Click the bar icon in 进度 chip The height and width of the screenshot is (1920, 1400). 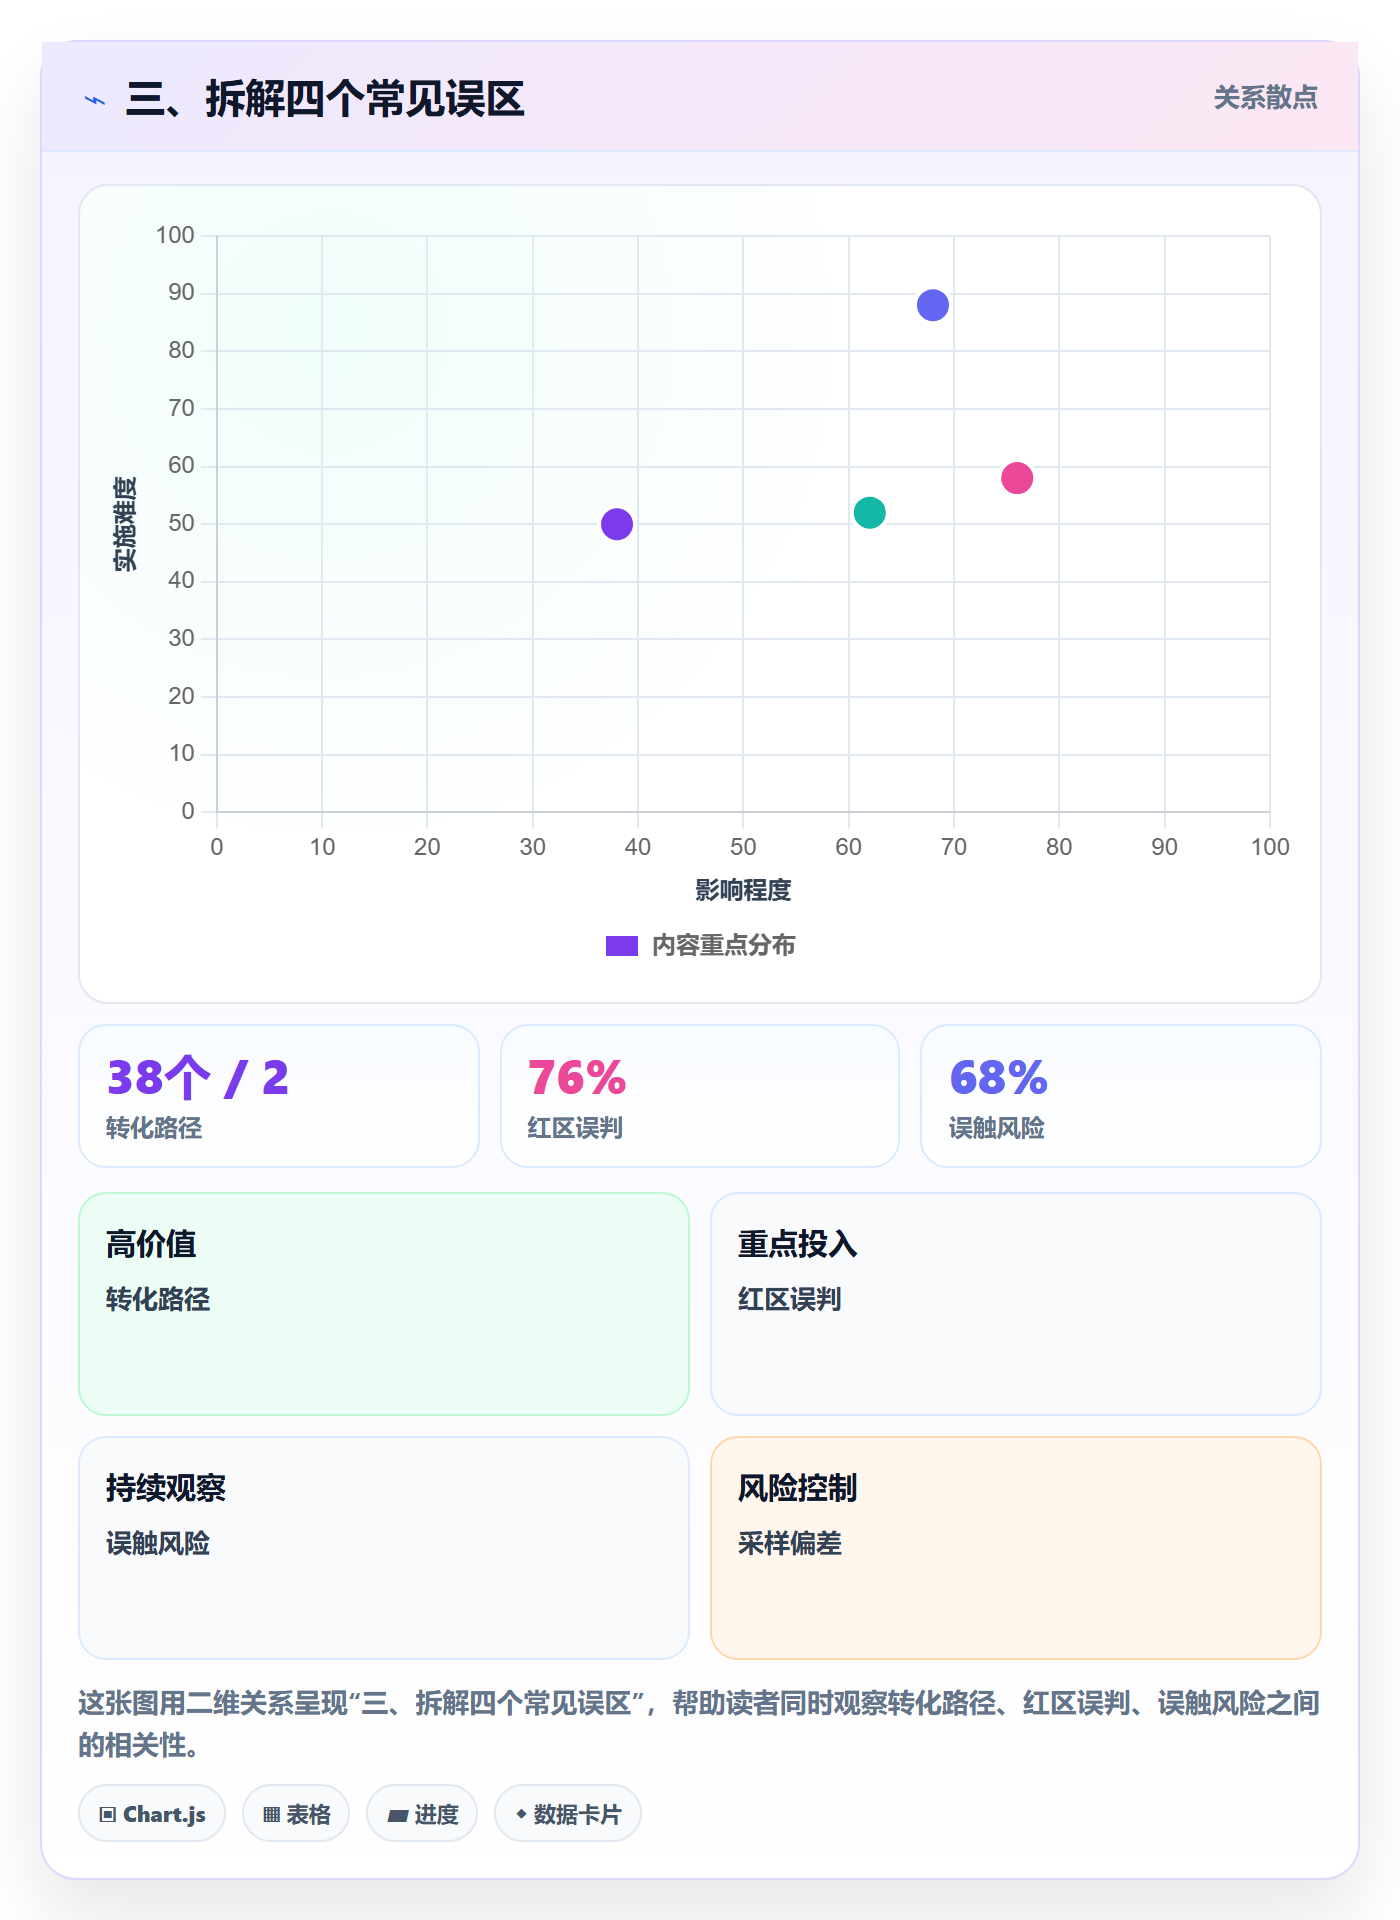coord(398,1816)
